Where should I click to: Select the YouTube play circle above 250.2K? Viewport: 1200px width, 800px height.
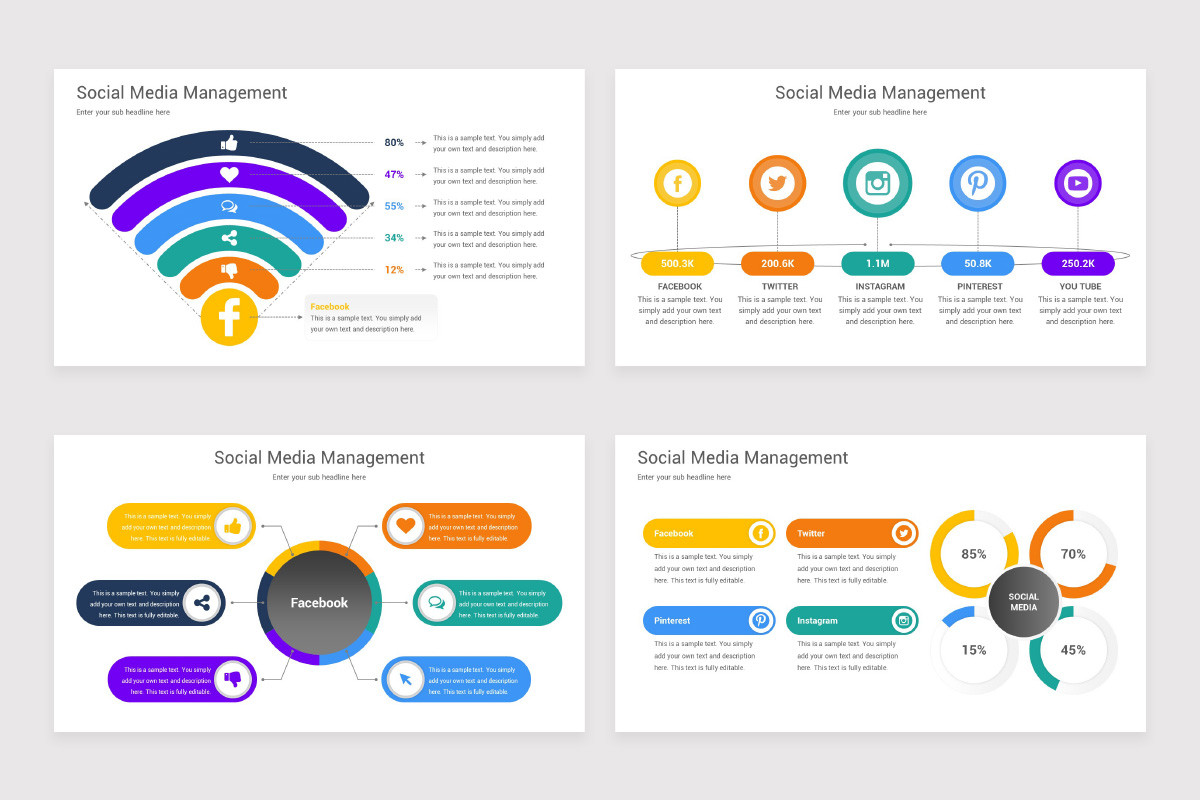1078,183
